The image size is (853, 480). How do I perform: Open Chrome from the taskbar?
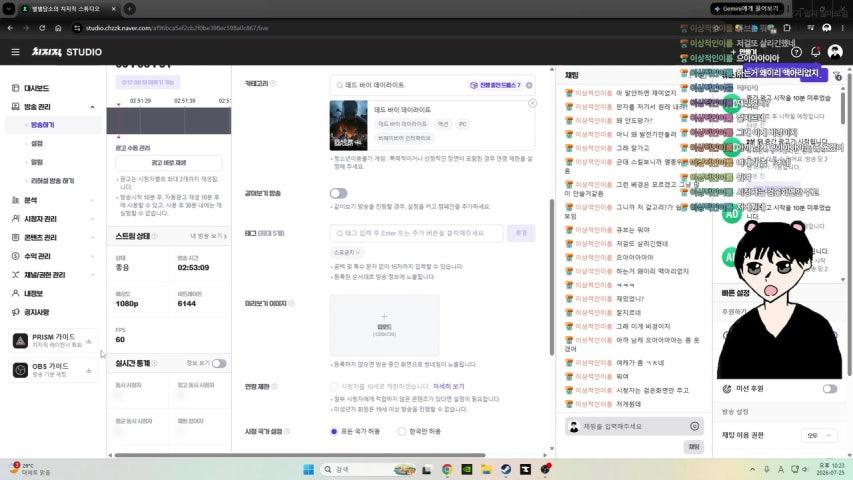click(447, 469)
